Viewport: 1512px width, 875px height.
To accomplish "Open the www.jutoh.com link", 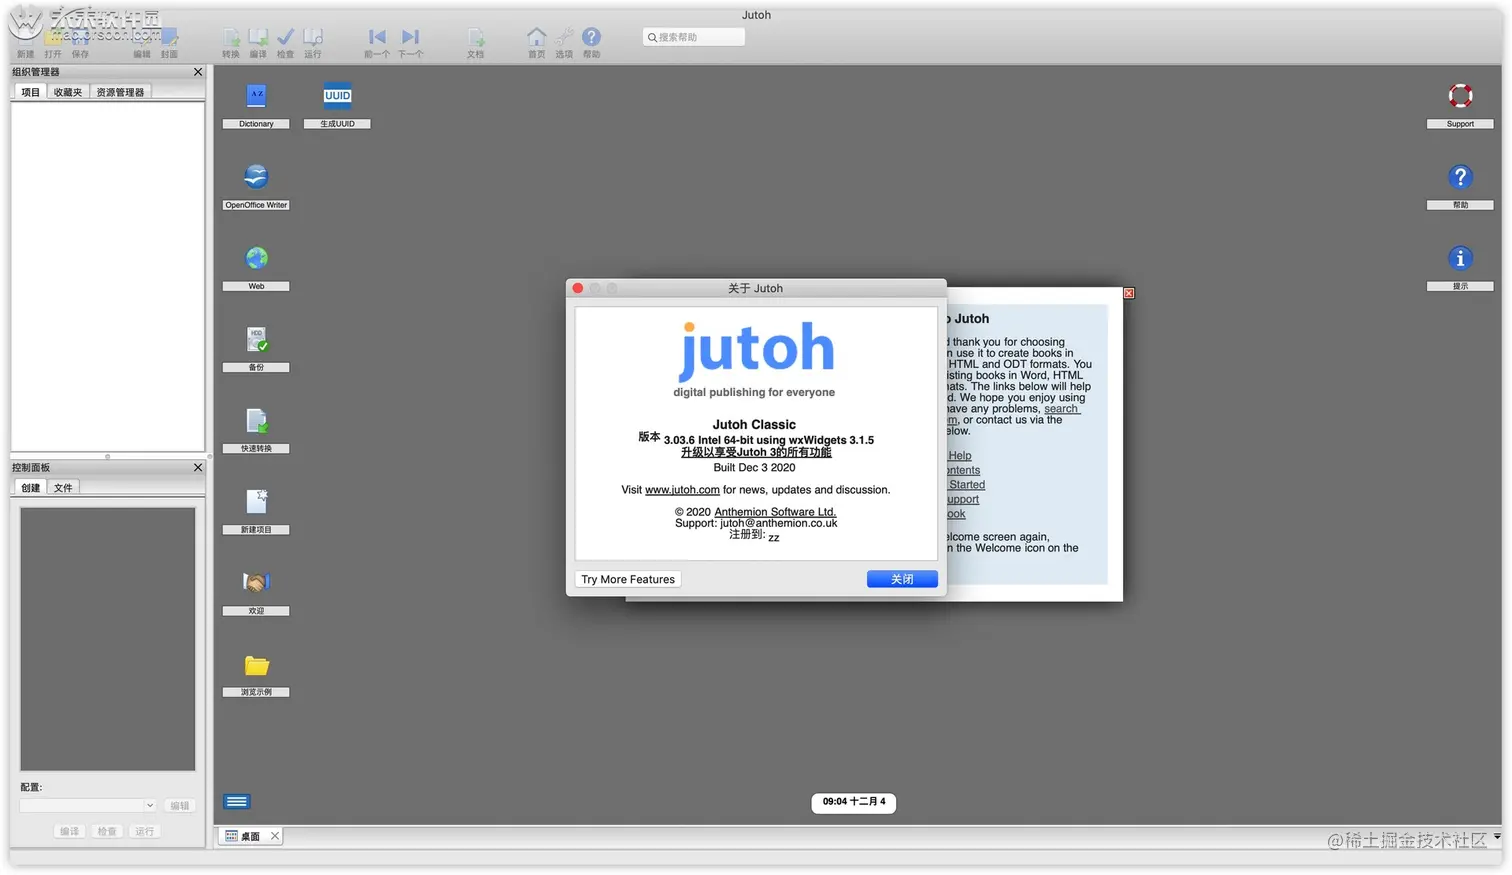I will click(x=682, y=490).
